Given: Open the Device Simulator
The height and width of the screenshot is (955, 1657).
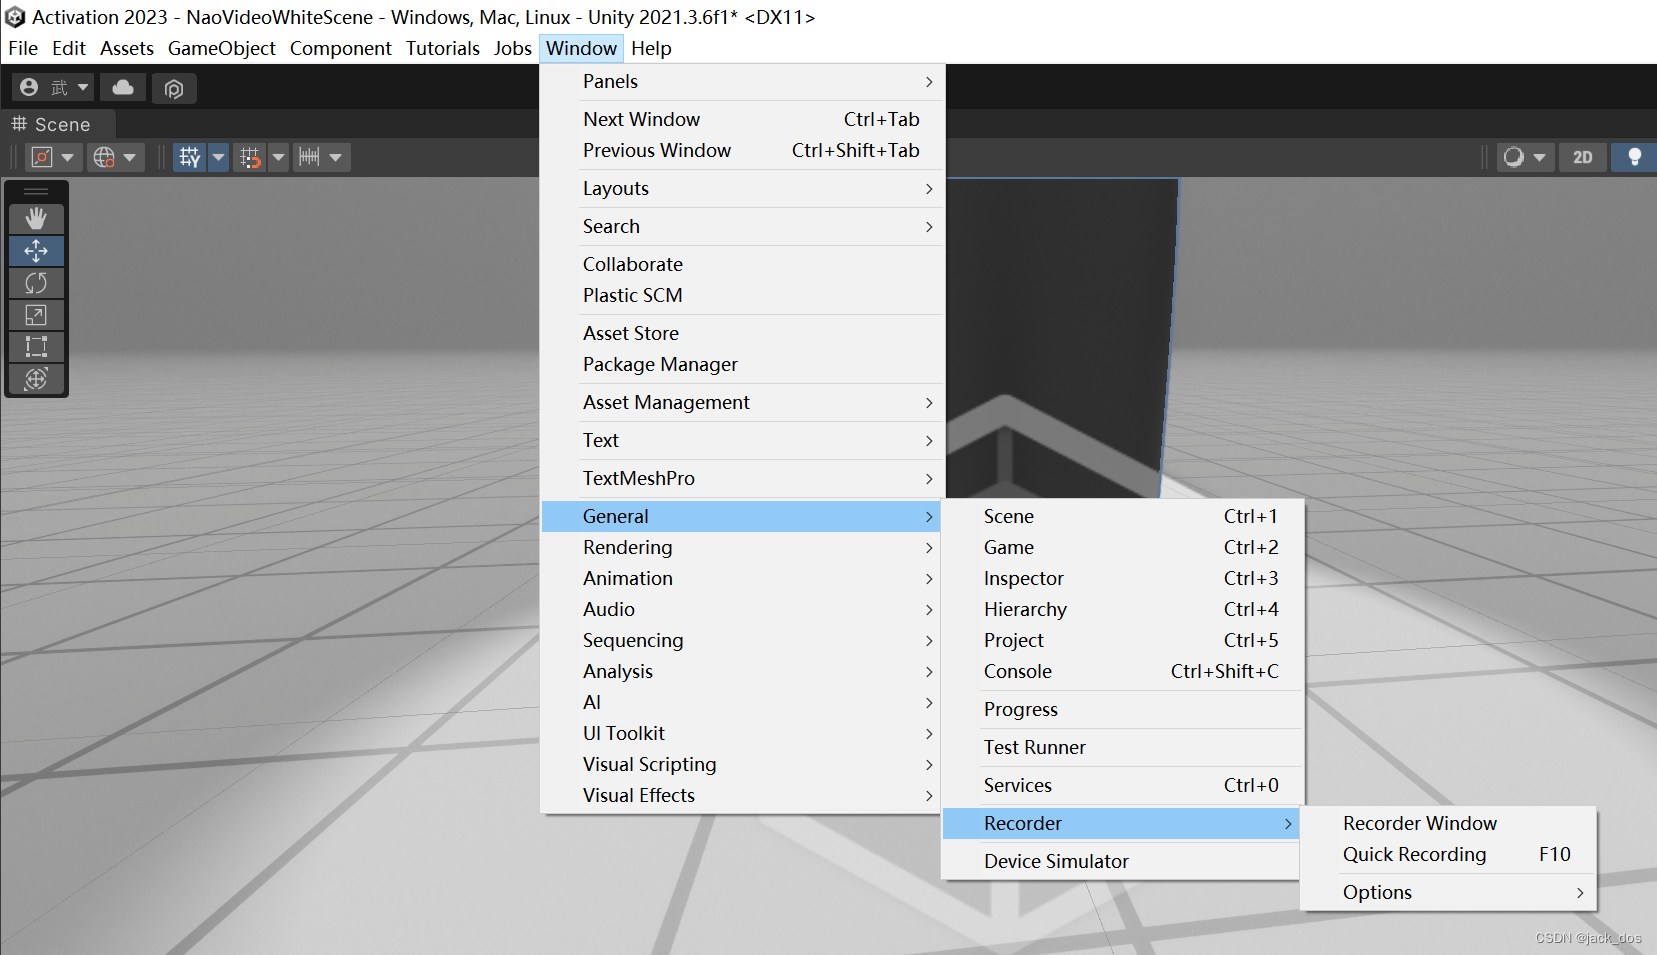Looking at the screenshot, I should click(x=1123, y=861).
